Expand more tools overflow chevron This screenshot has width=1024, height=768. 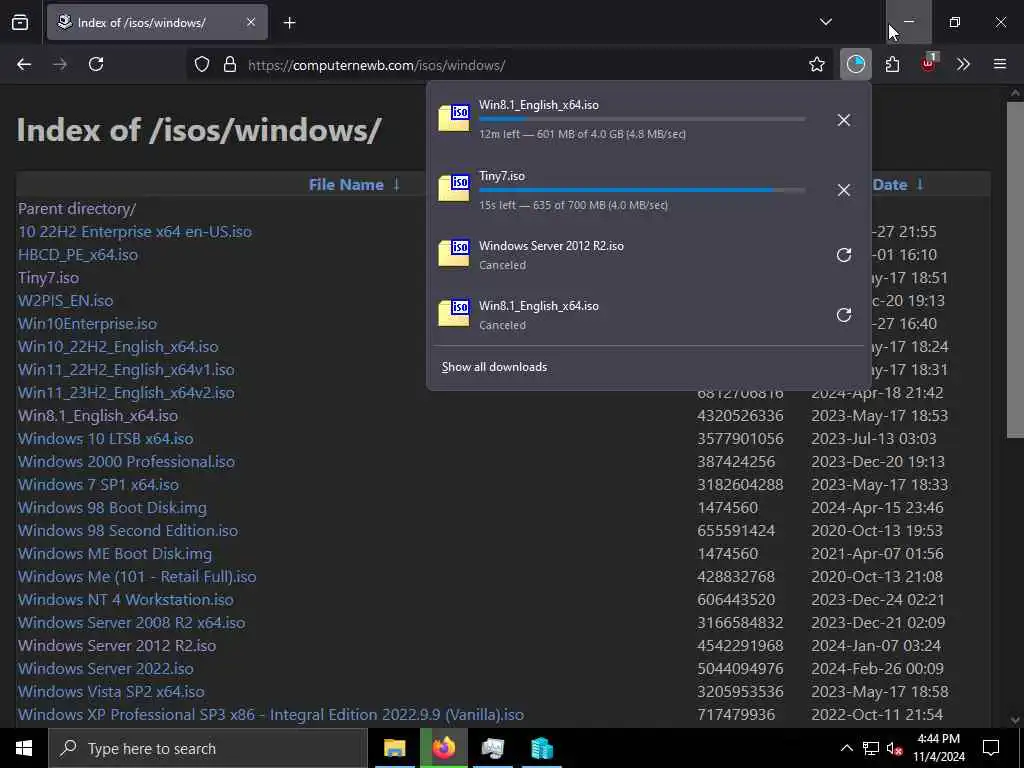(963, 65)
